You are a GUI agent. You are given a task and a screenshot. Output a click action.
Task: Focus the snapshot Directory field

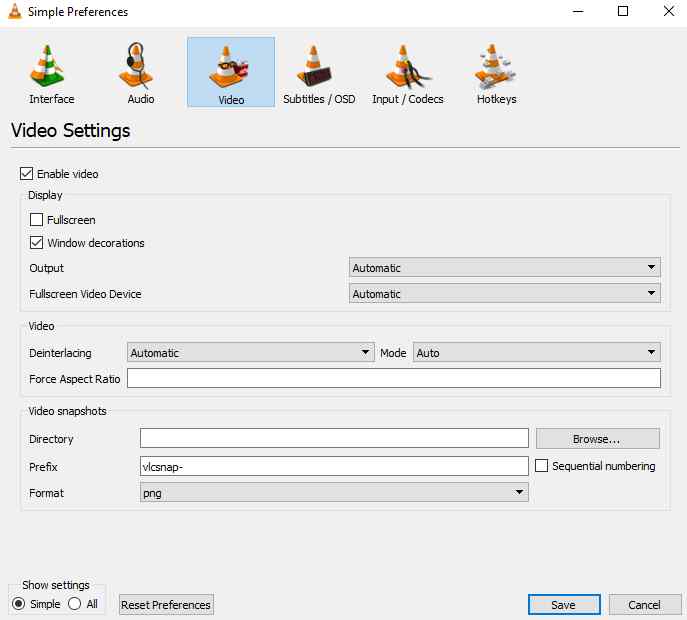(x=334, y=438)
